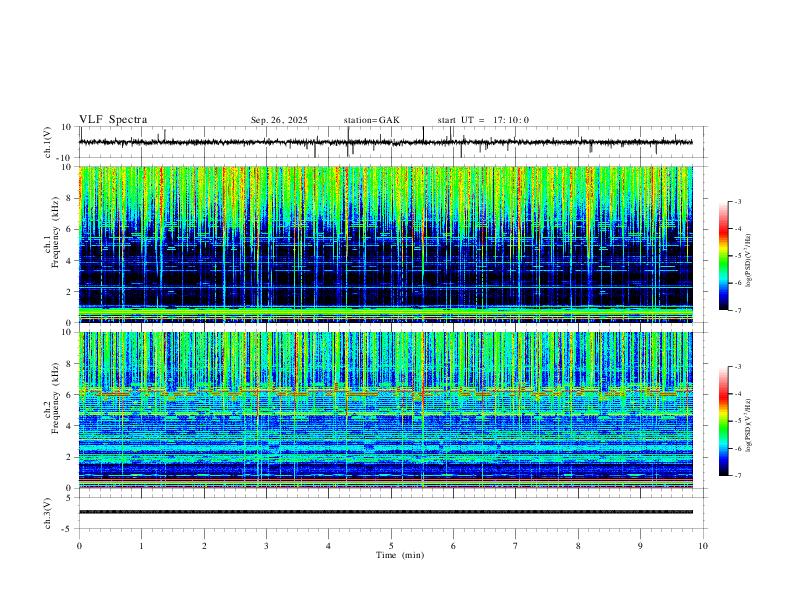792x612 pixels.
Task: Click the x-axis tick label "0"
Action: point(79,546)
